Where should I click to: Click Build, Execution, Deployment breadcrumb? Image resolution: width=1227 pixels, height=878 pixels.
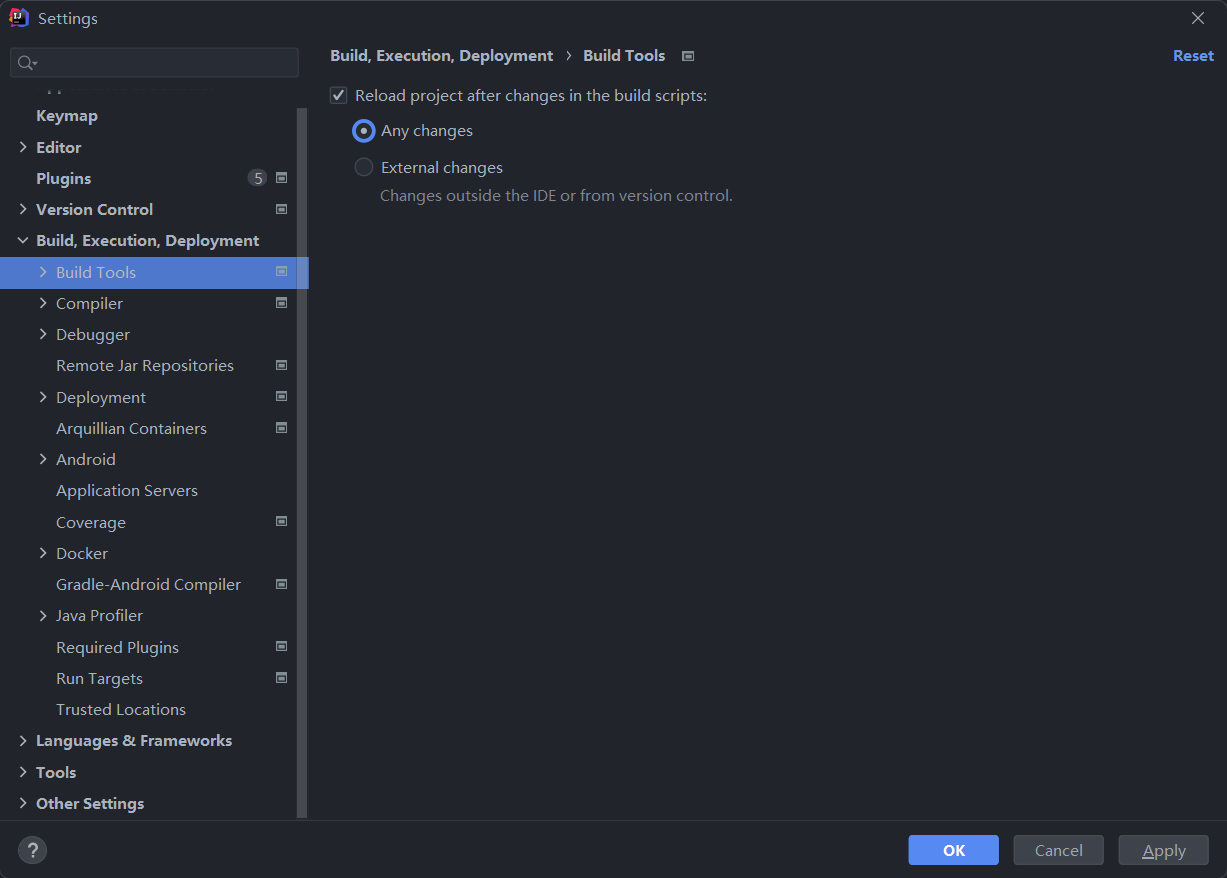441,56
